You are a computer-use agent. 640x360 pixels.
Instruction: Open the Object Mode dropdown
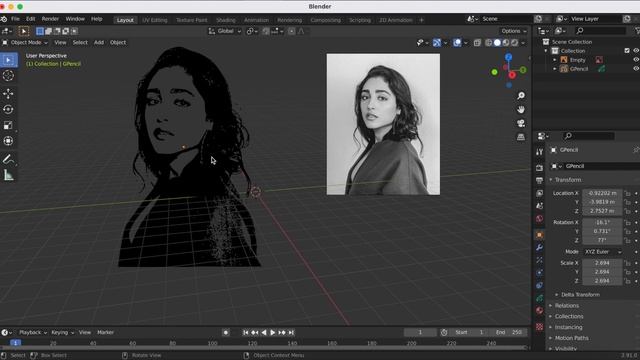click(x=25, y=42)
